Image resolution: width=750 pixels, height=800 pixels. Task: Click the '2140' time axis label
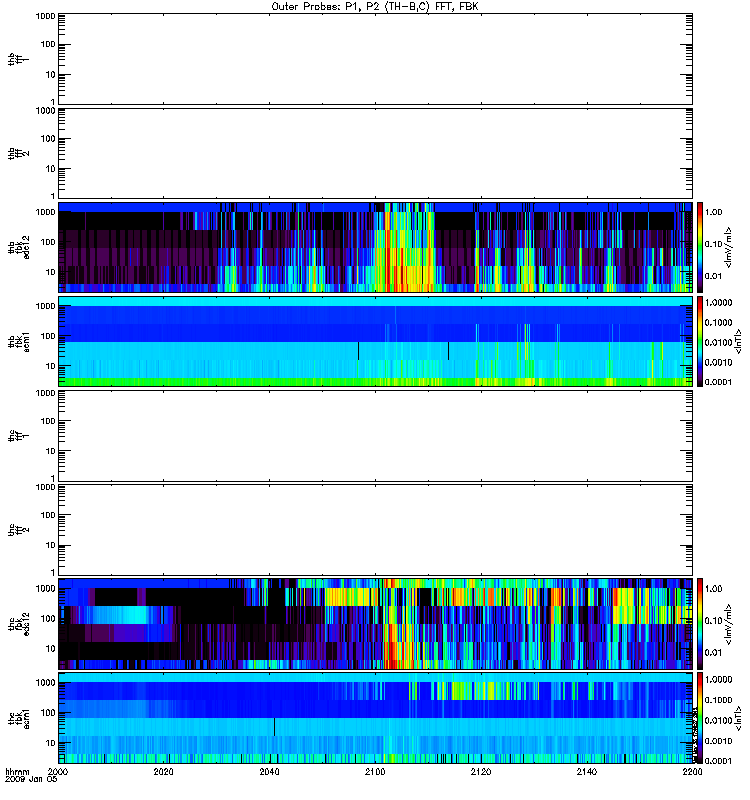click(x=587, y=772)
